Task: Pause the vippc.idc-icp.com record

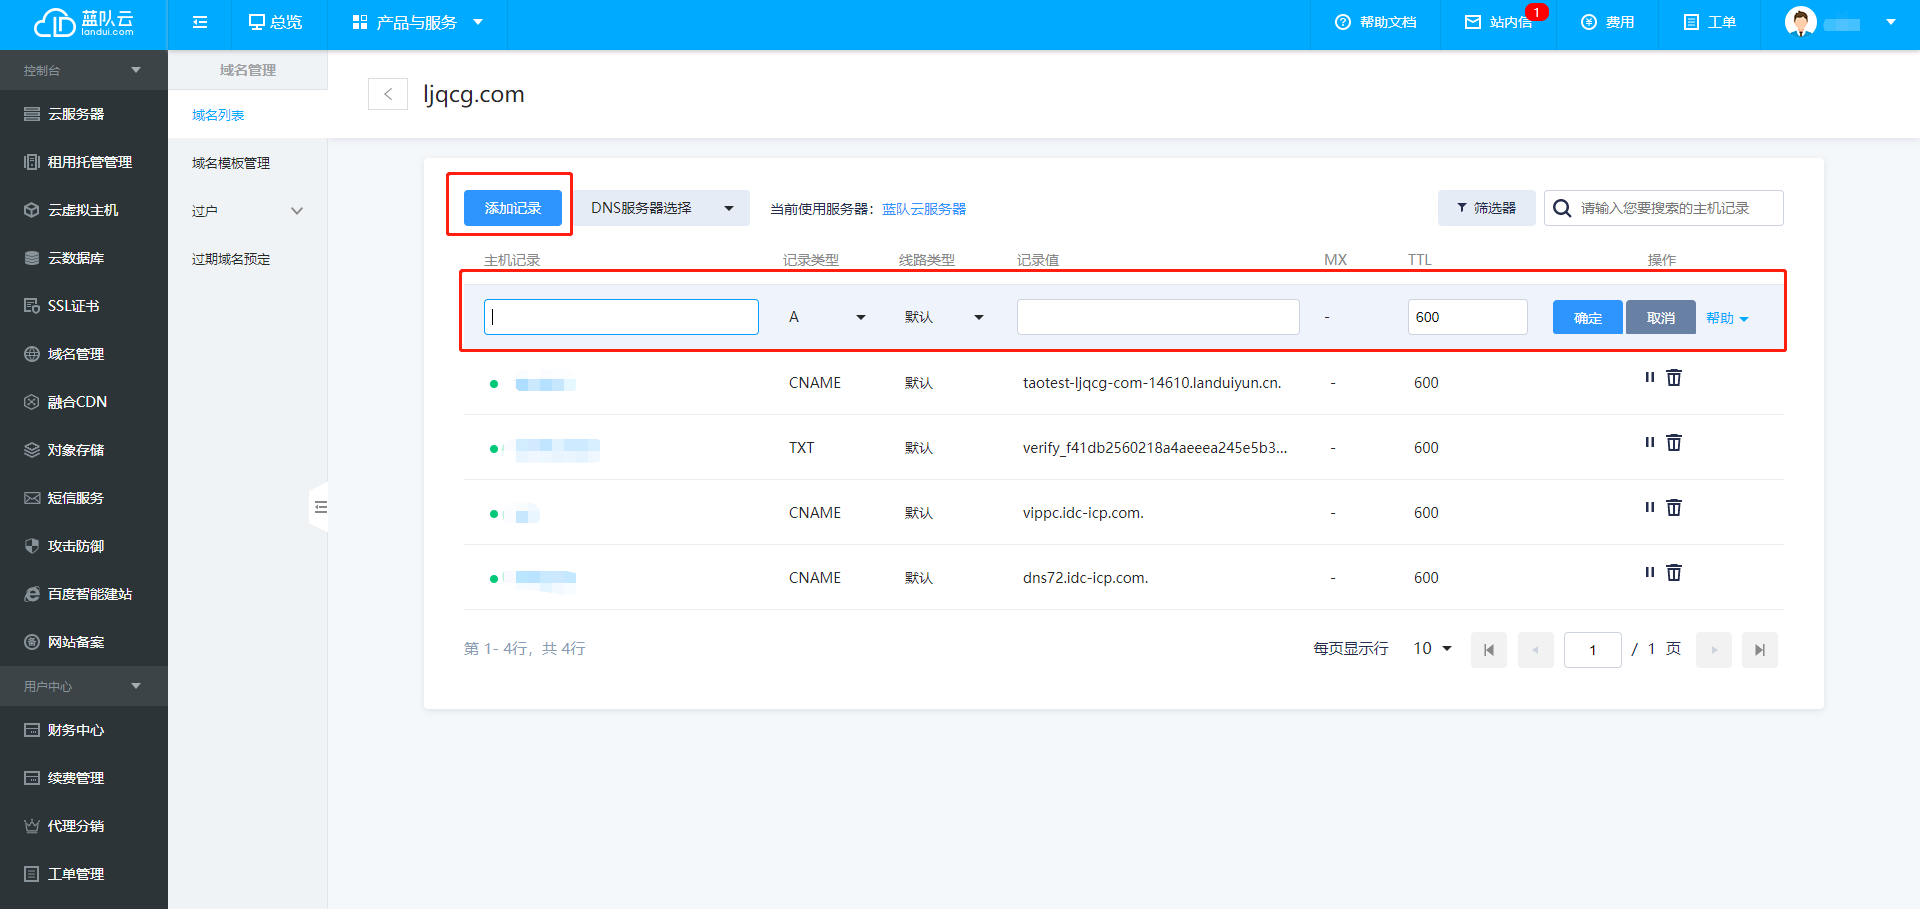Action: click(1649, 508)
